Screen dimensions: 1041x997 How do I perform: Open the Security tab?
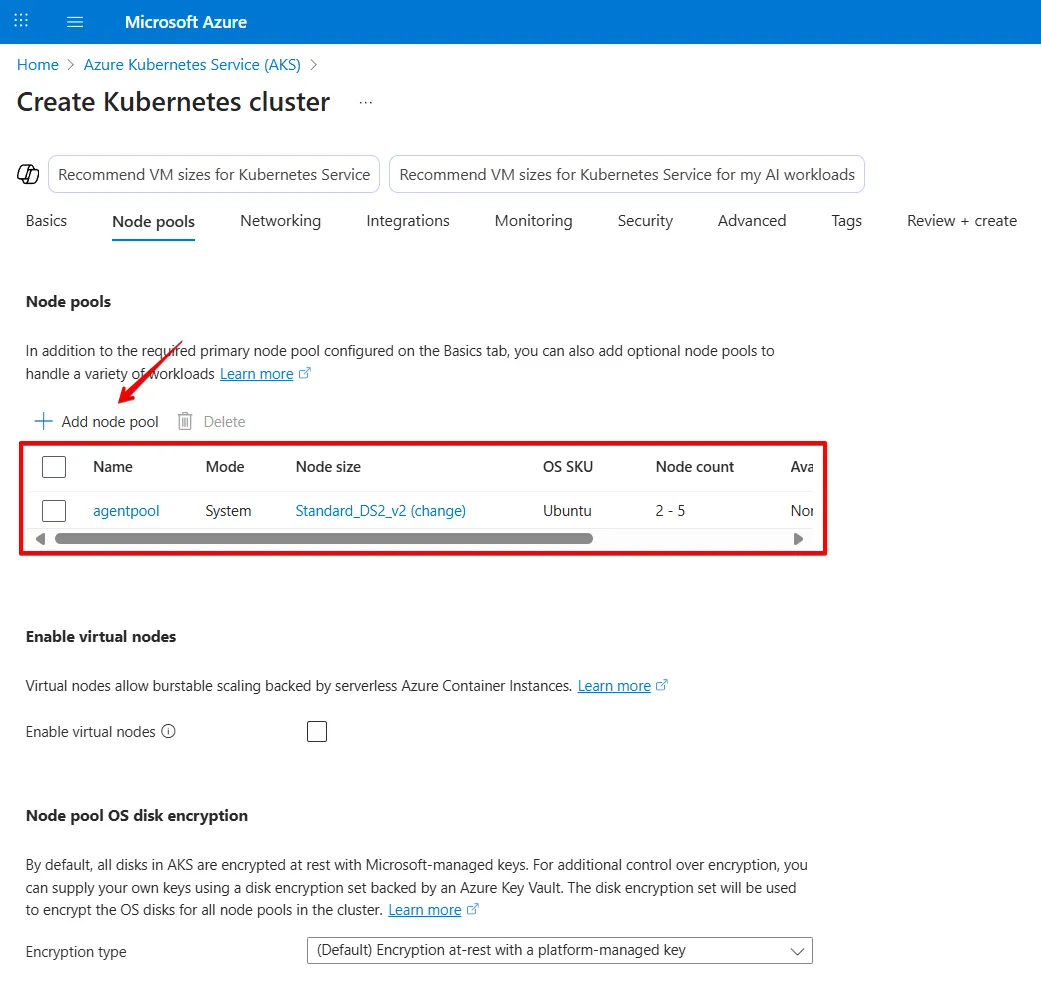[x=645, y=221]
